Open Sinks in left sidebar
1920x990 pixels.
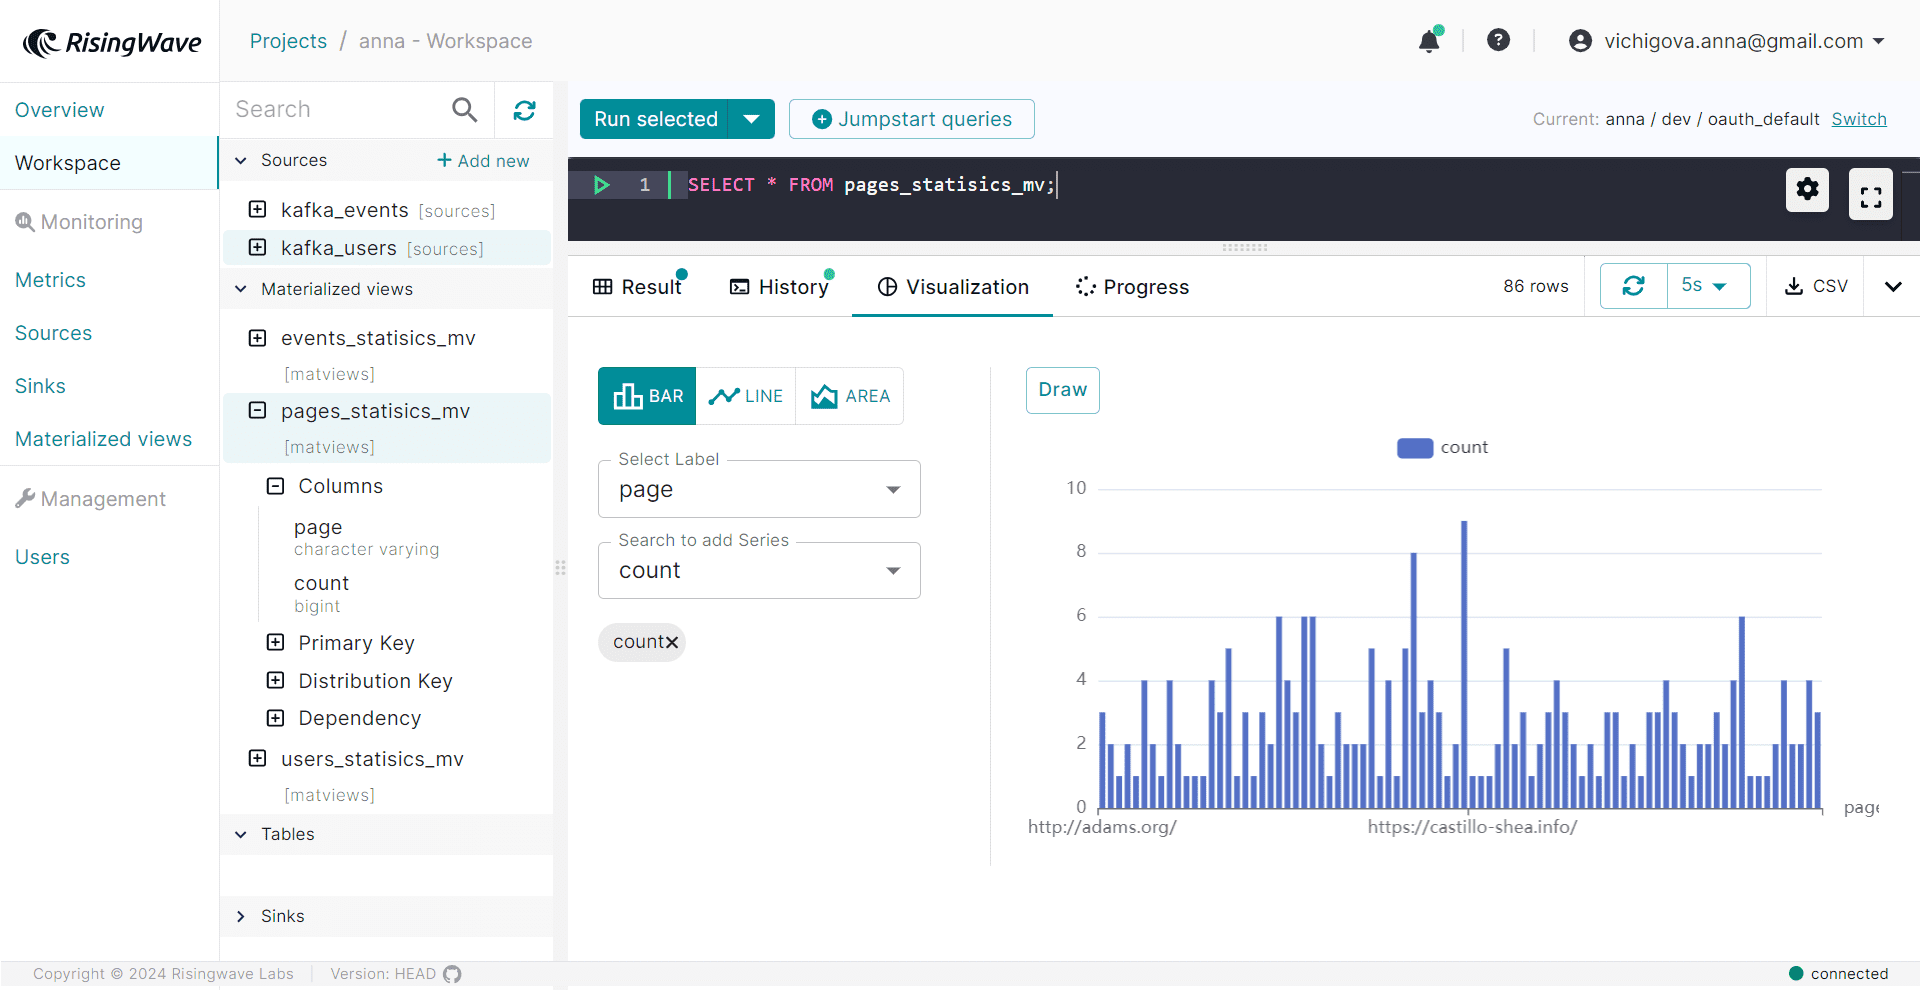point(40,386)
